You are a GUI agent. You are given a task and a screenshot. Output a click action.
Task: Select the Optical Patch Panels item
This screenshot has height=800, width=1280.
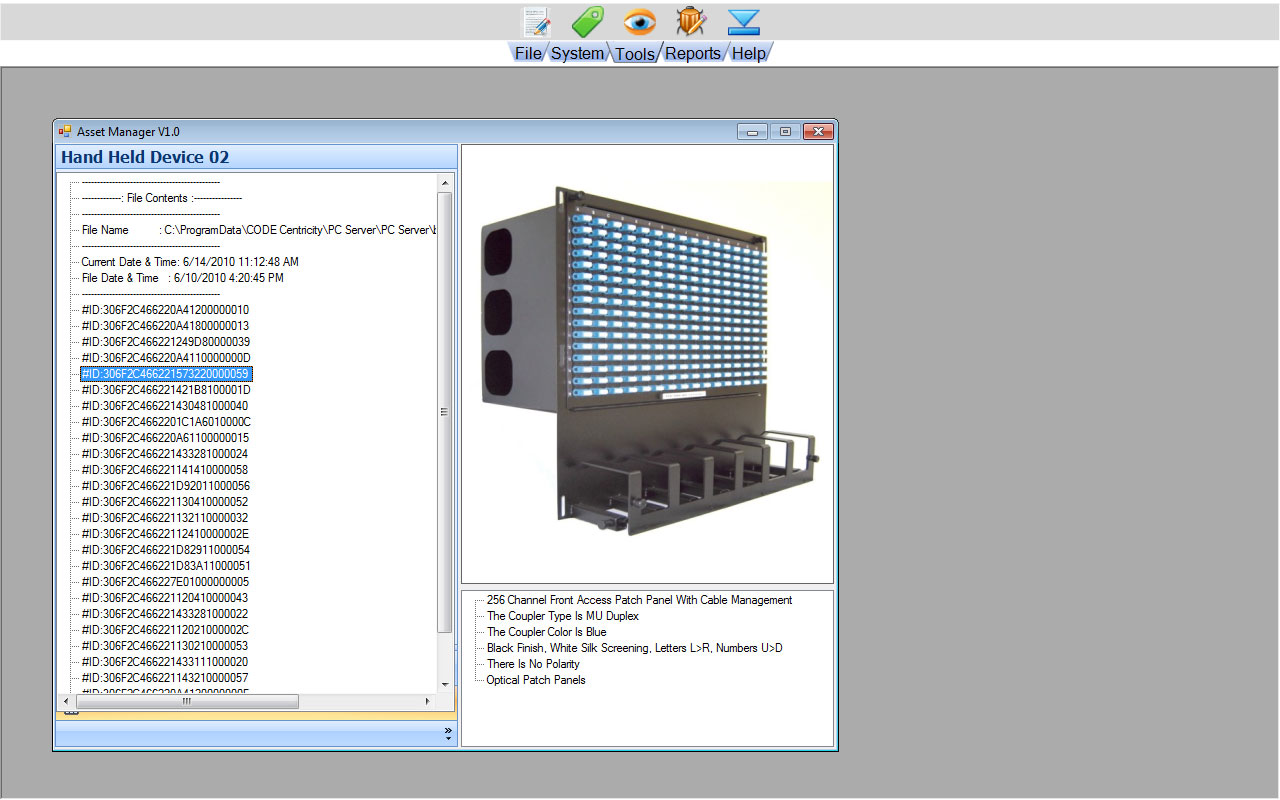click(536, 680)
